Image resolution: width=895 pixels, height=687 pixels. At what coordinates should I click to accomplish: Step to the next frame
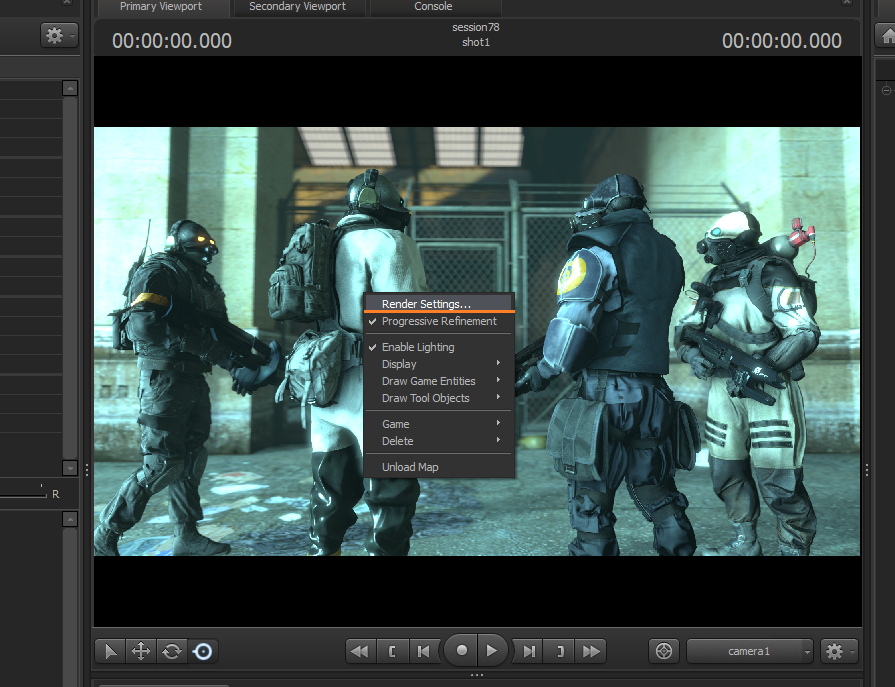pos(529,651)
